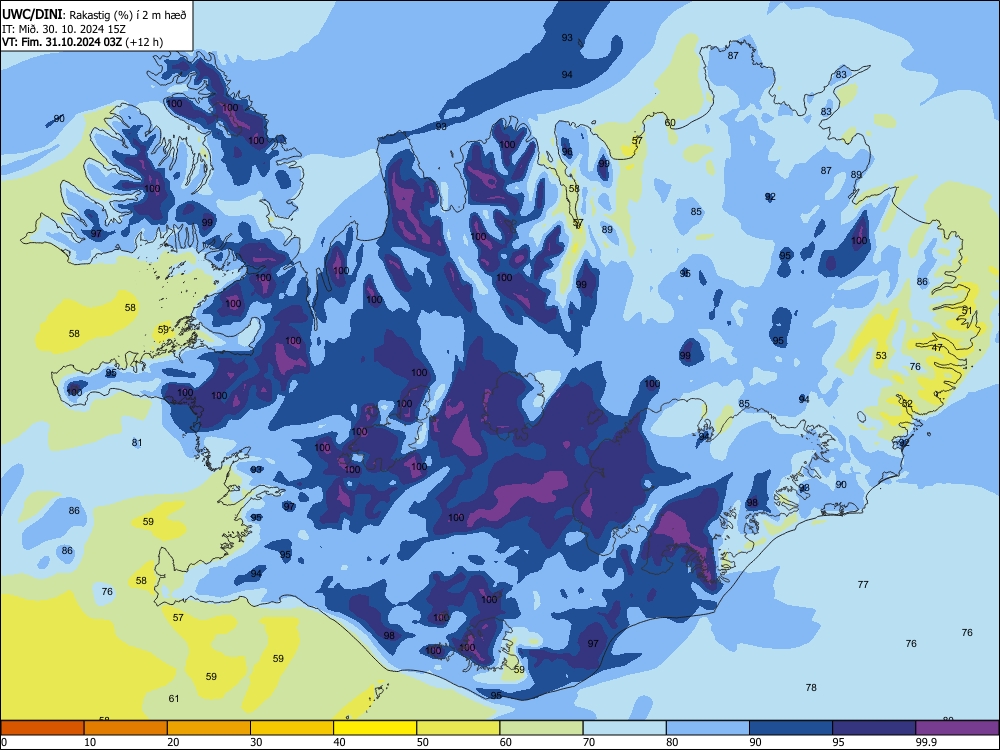Click the 30–40 amber legend swatch
This screenshot has height=750, width=1000.
[292, 728]
